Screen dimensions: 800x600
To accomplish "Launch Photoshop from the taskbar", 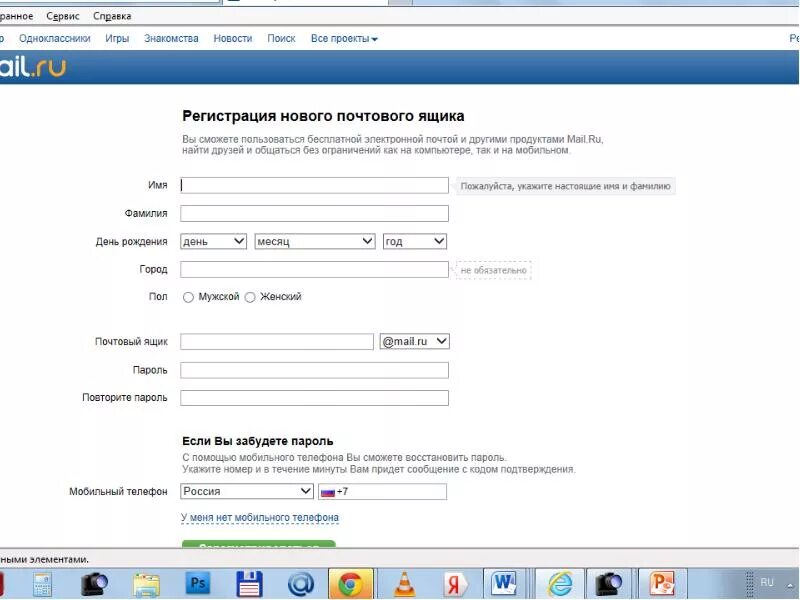I will coord(198,584).
